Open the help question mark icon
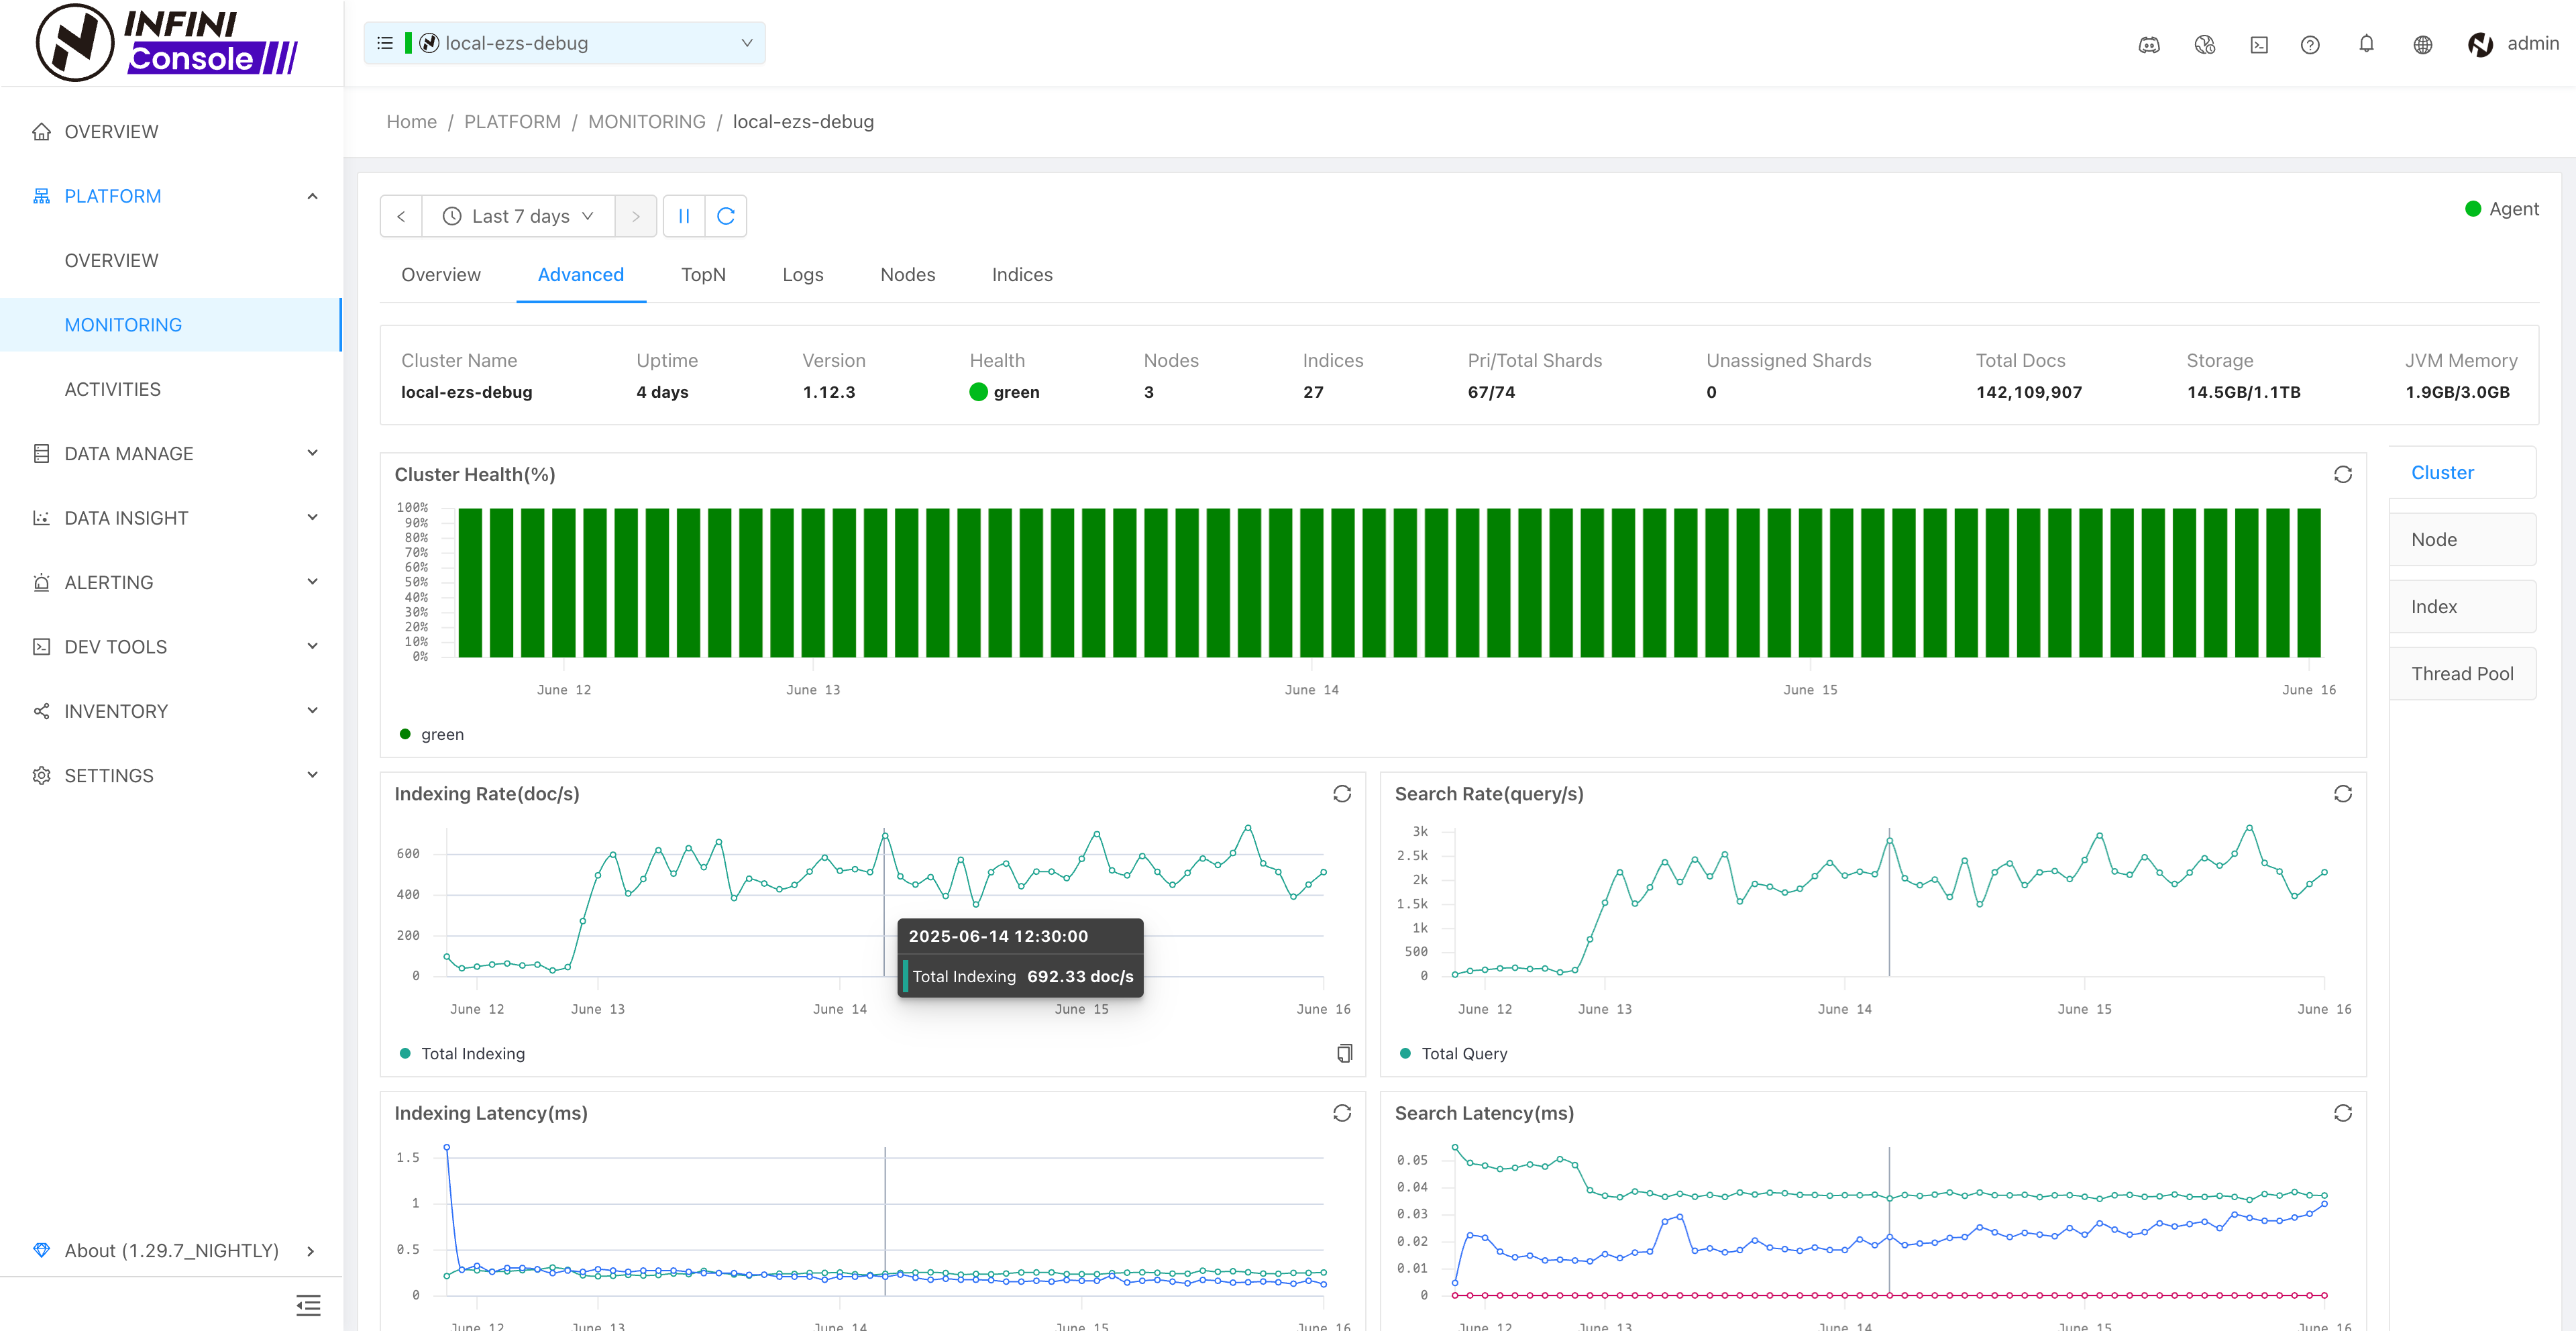2576x1331 pixels. [x=2310, y=44]
